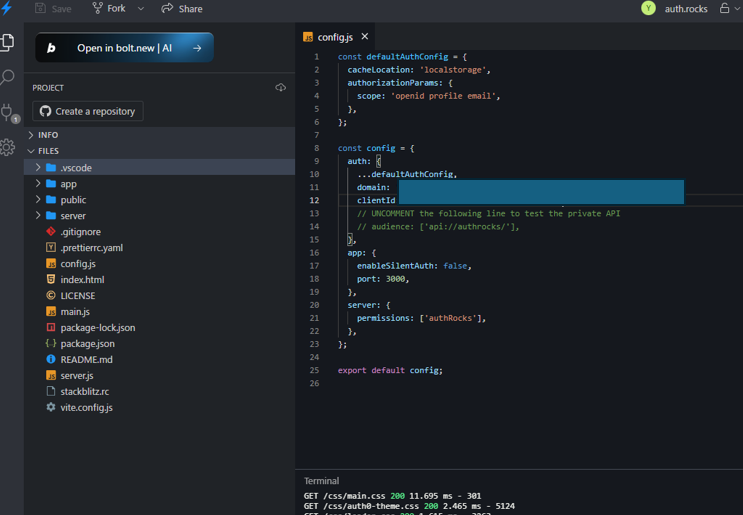The width and height of the screenshot is (743, 515).
Task: Close the config.js tab
Action: (364, 36)
